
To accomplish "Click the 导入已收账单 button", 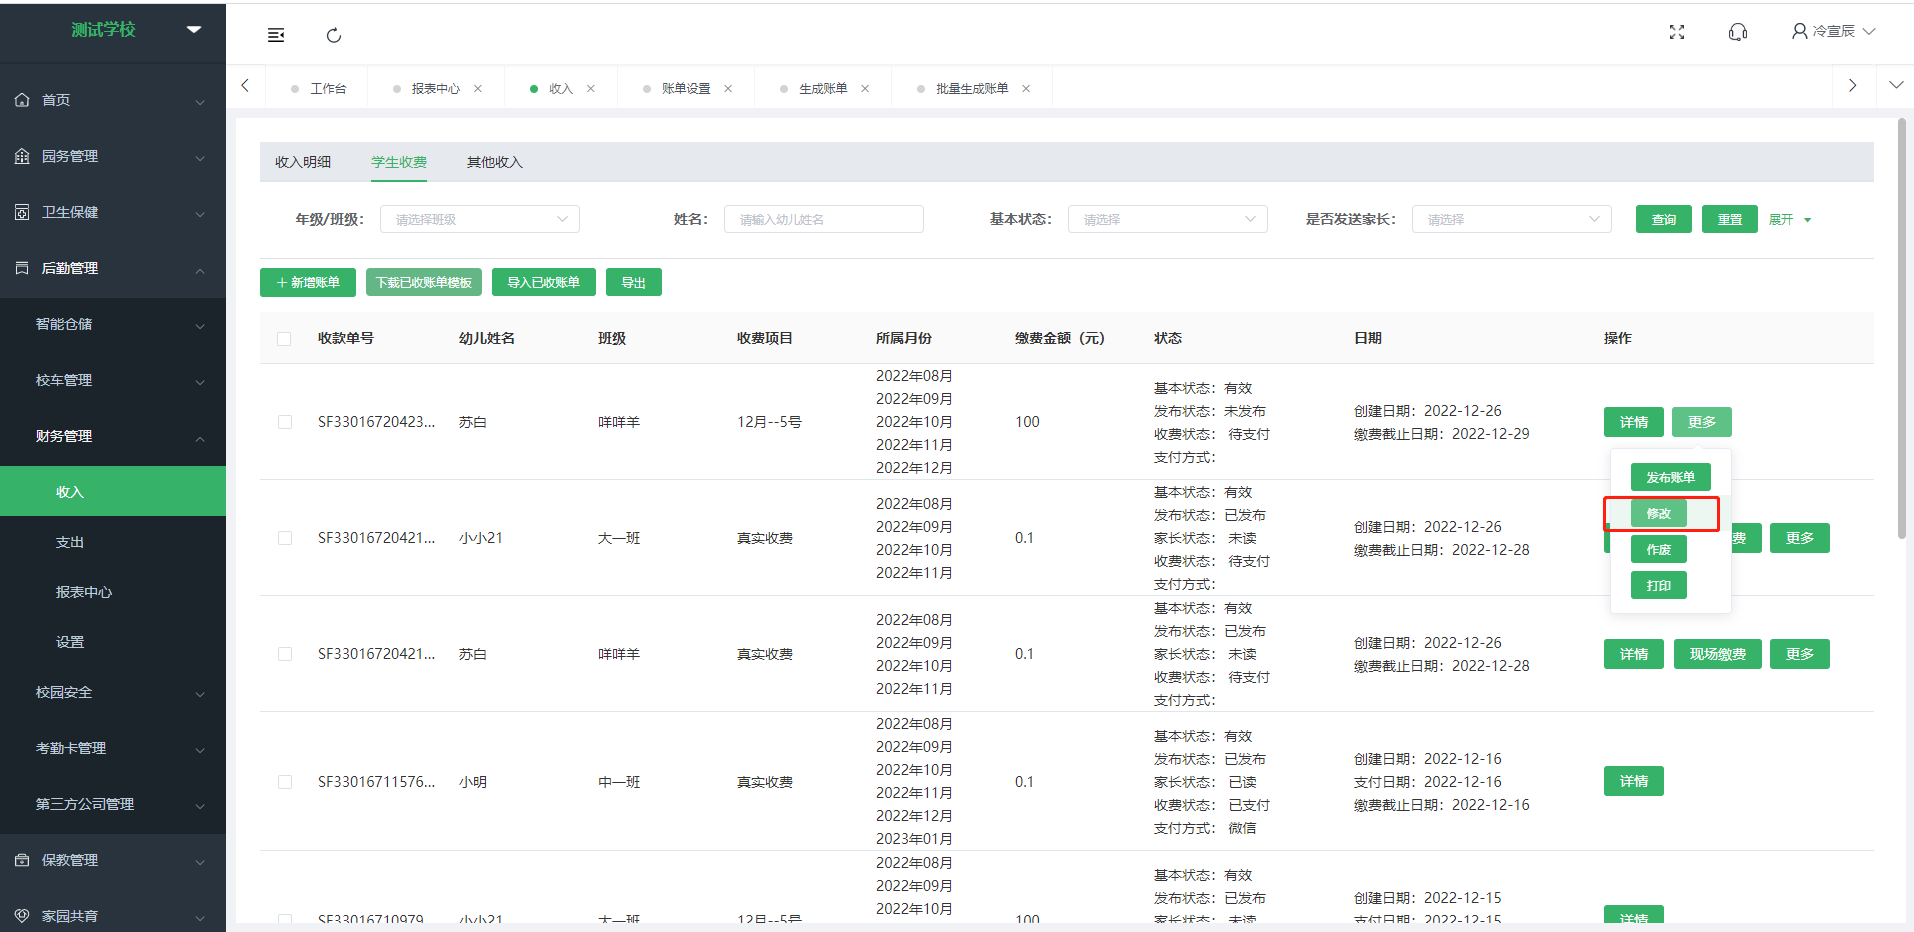I will pos(544,282).
